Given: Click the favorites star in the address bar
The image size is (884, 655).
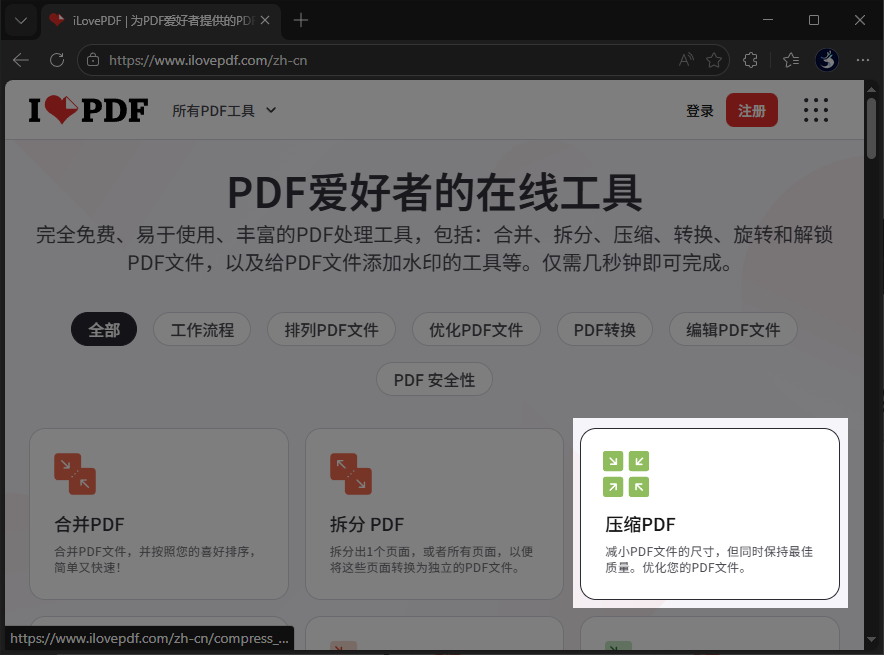Looking at the screenshot, I should 714,60.
